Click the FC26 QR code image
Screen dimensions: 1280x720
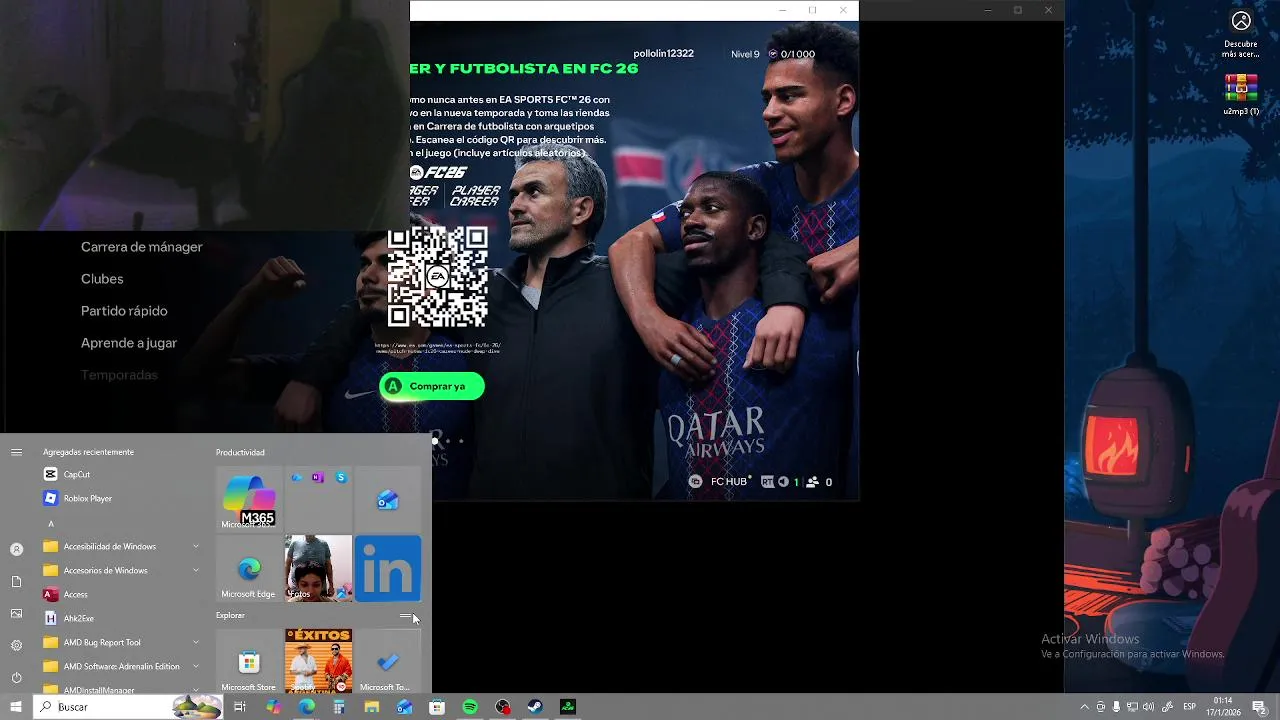point(437,277)
